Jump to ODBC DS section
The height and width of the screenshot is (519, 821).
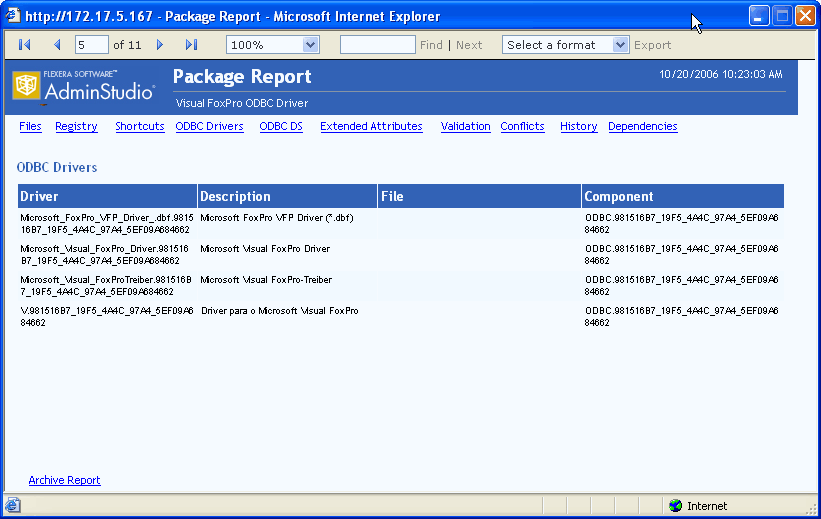[281, 127]
